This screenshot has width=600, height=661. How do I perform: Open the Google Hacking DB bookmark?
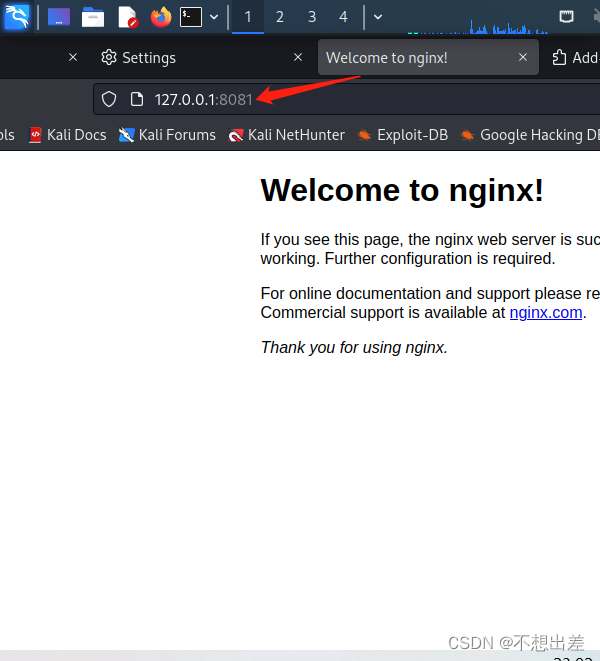point(530,135)
